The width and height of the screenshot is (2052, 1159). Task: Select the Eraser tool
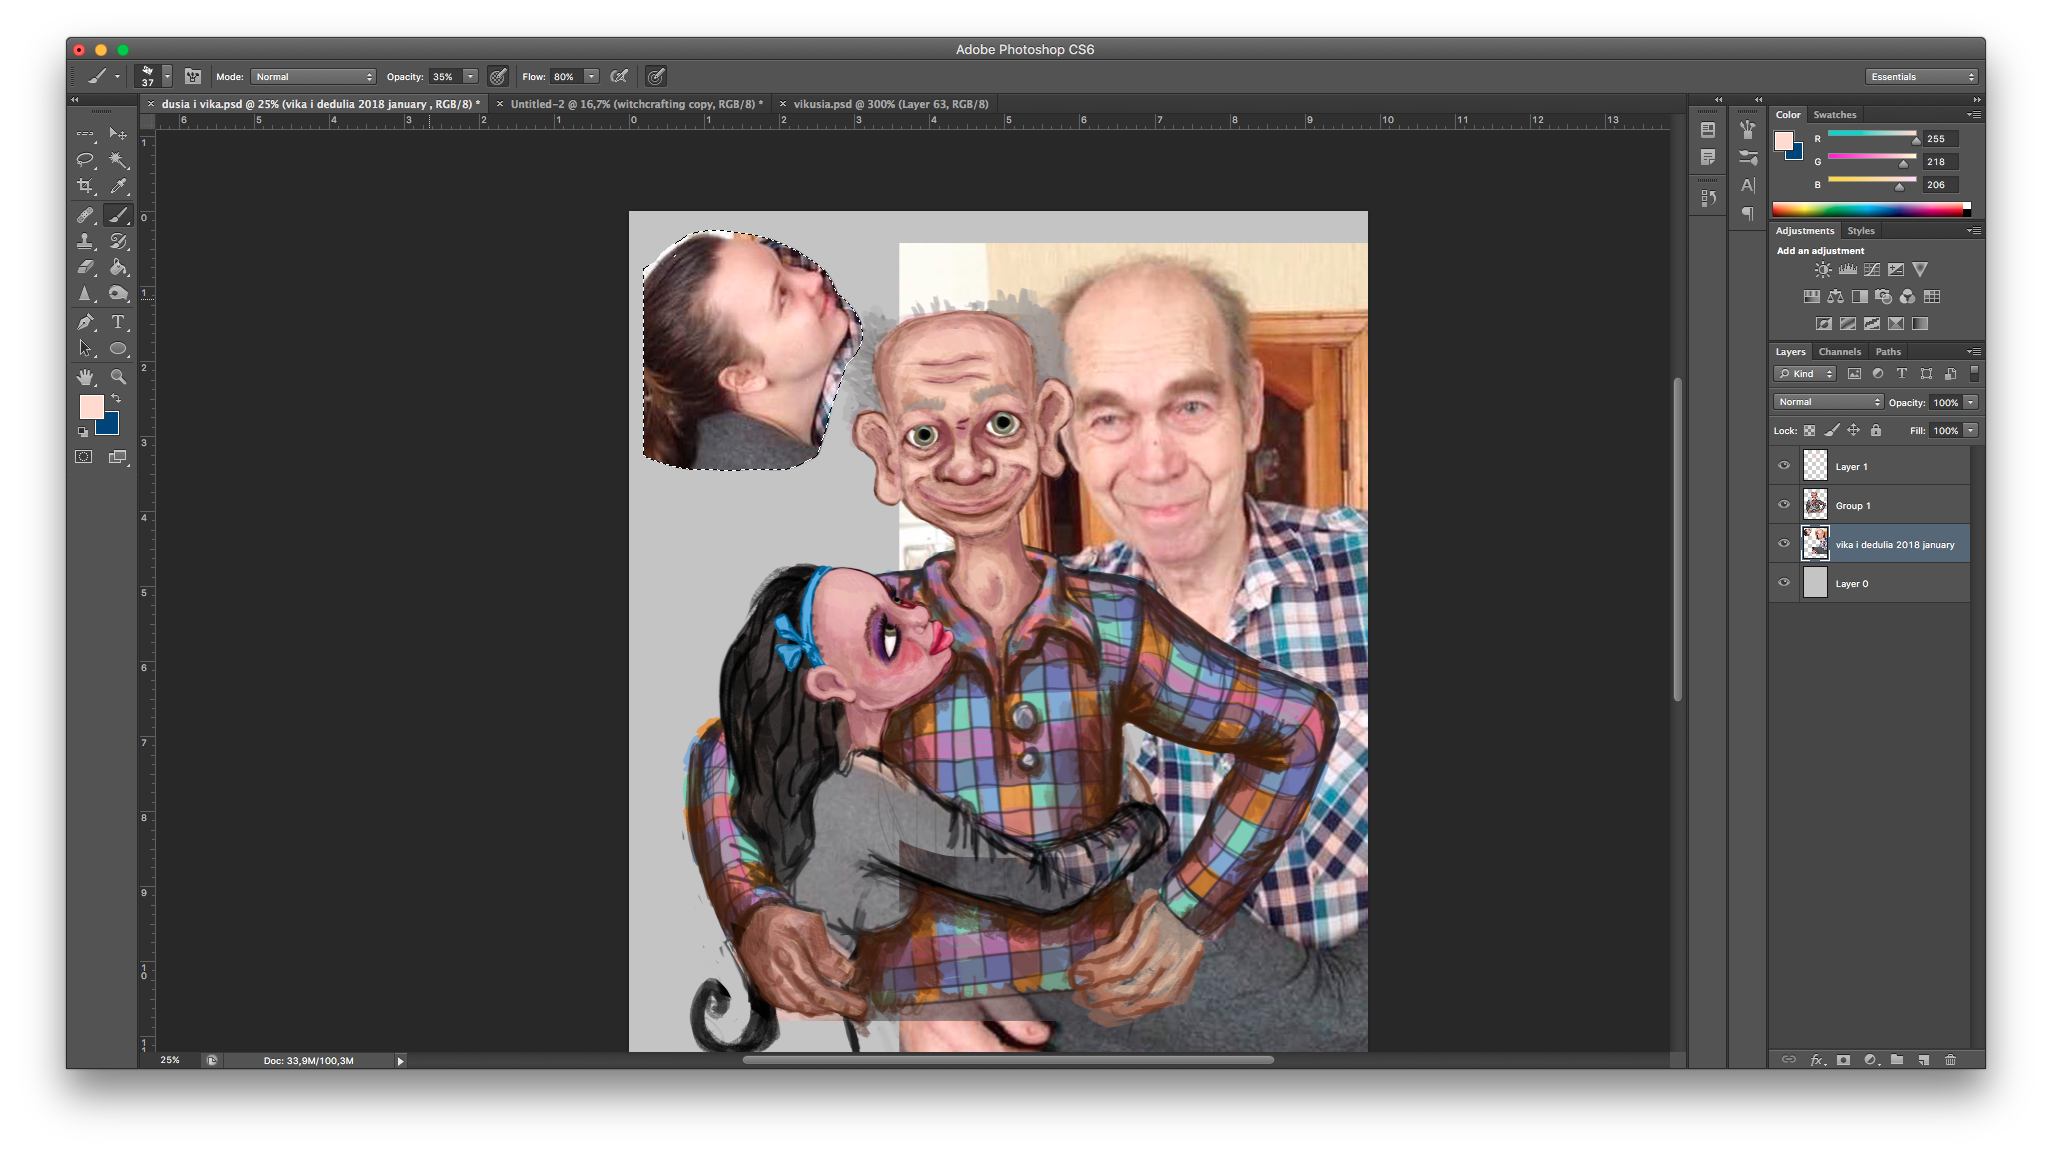(85, 267)
